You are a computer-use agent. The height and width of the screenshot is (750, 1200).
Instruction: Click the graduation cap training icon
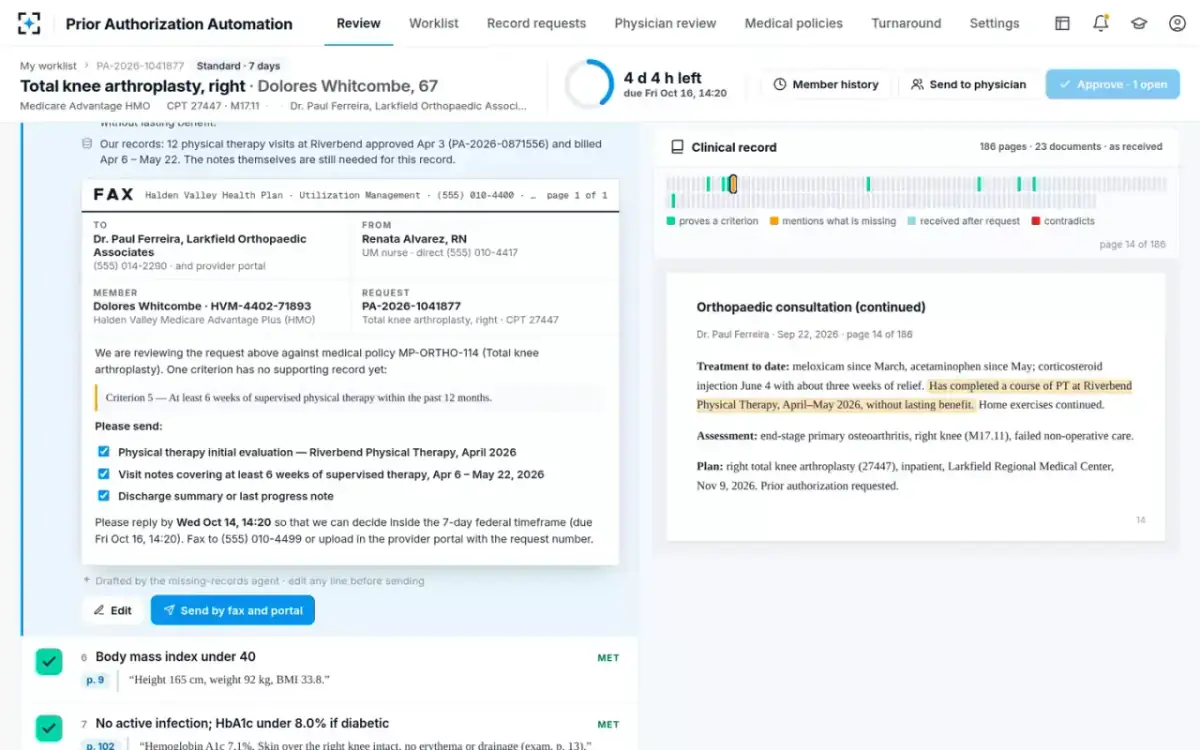pyautogui.click(x=1139, y=23)
